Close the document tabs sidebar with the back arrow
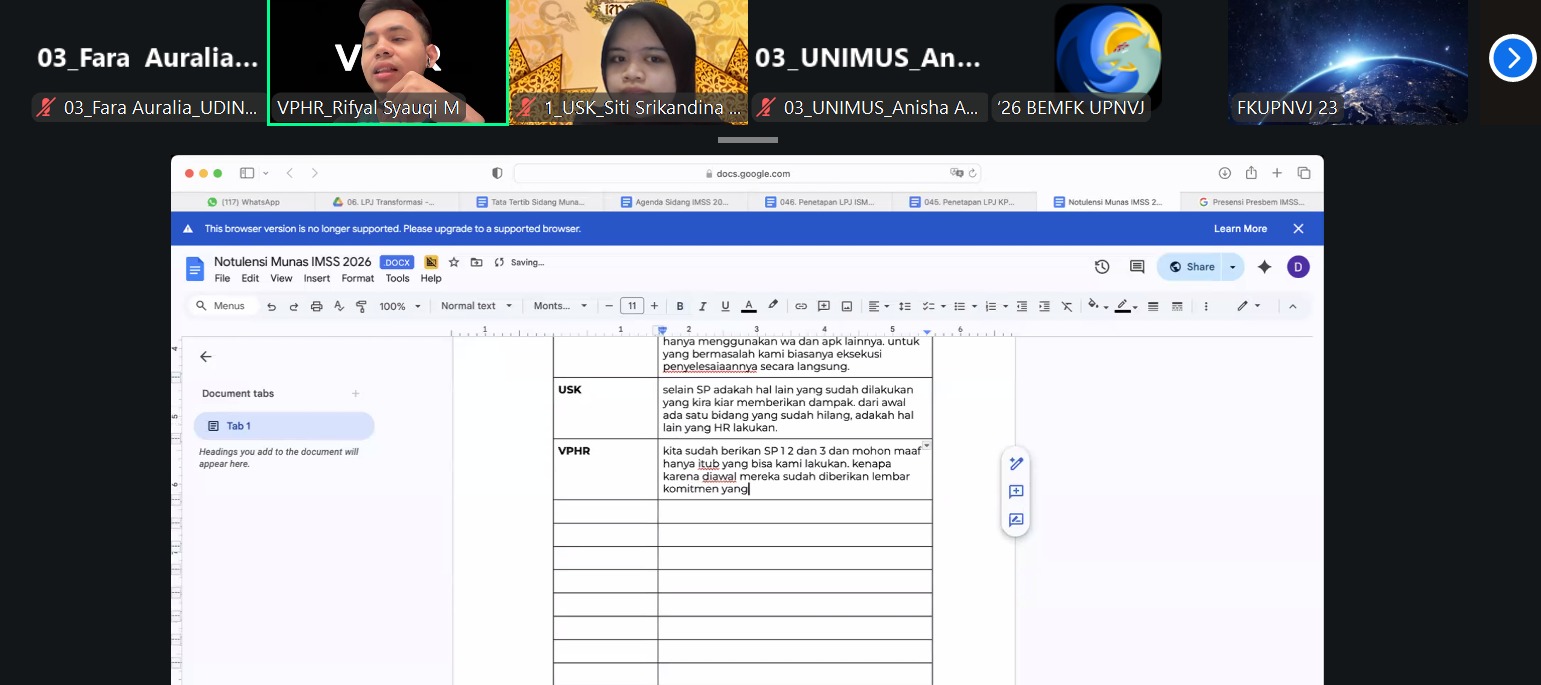This screenshot has height=685, width=1541. pos(206,357)
